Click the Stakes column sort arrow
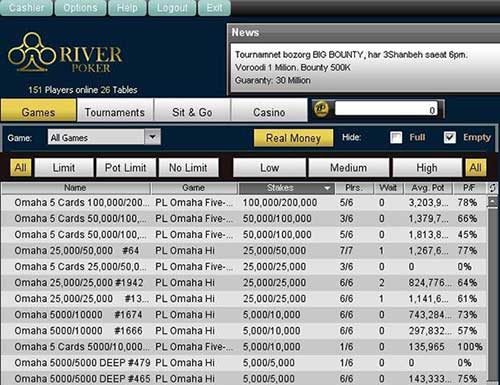This screenshot has width=500, height=385. [x=327, y=188]
